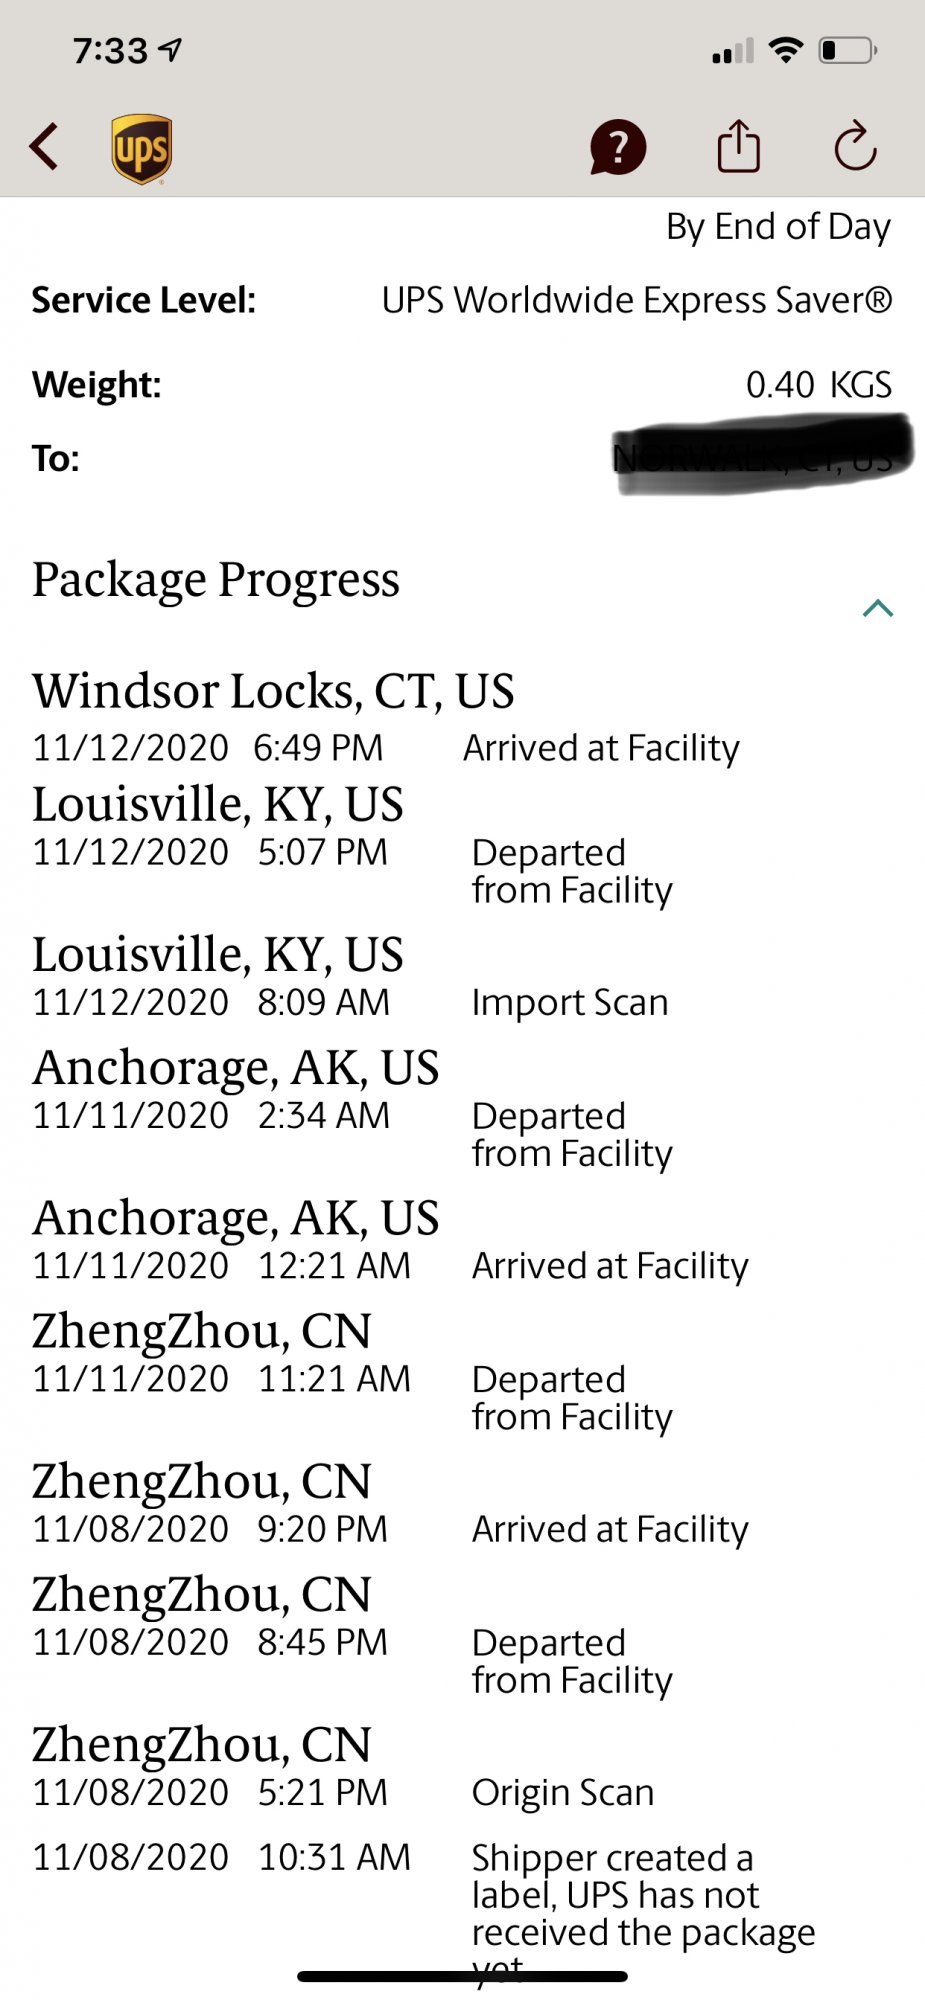Tap the Origin Scan status text
The width and height of the screenshot is (925, 2000).
pos(563,1792)
